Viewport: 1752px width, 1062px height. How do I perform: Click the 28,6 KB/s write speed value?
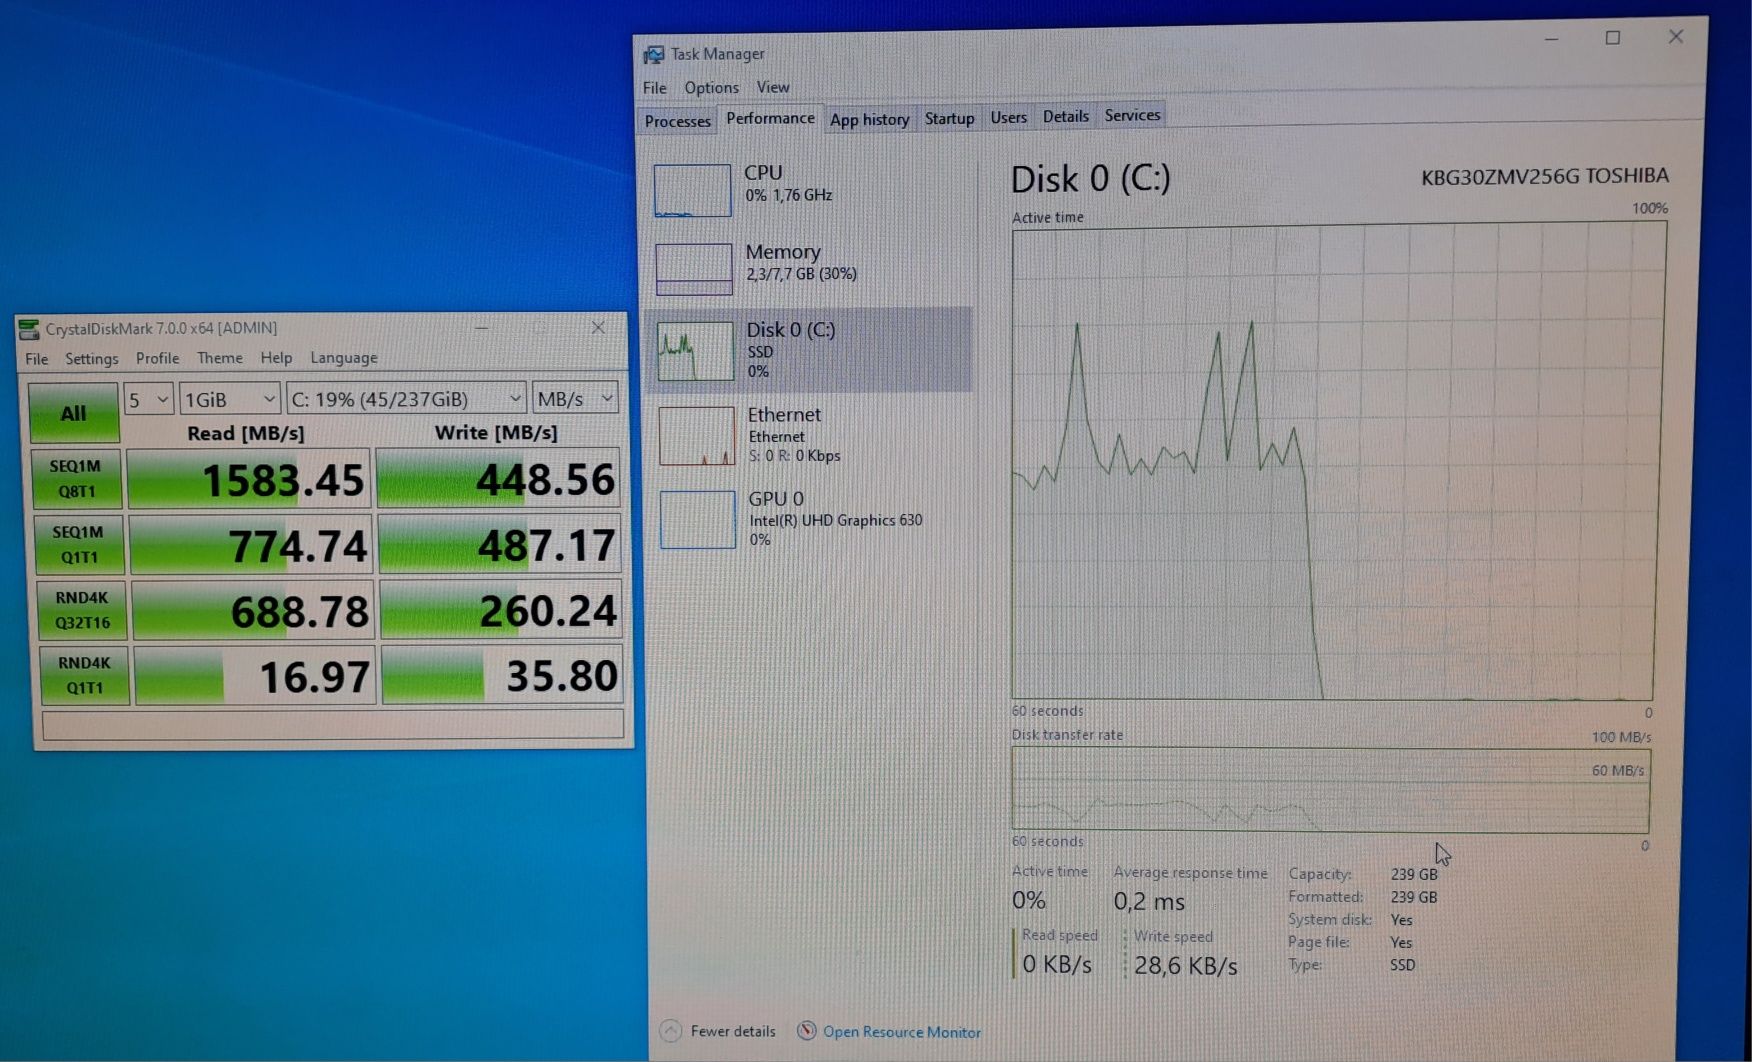[x=1186, y=965]
